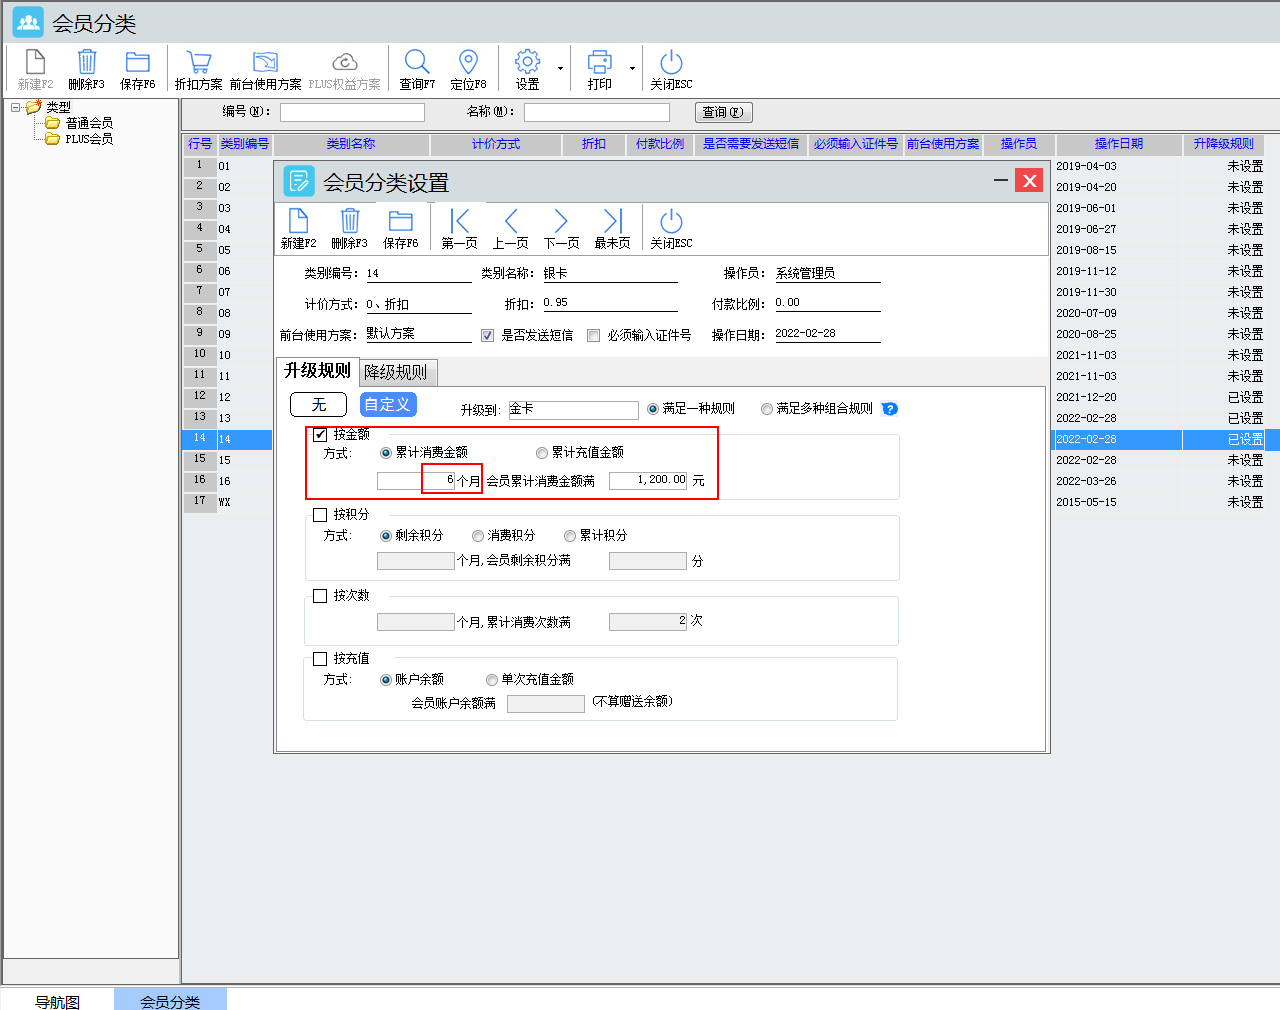Click 保存F6 in the settings dialog
Image resolution: width=1280 pixels, height=1010 pixels.
400,228
